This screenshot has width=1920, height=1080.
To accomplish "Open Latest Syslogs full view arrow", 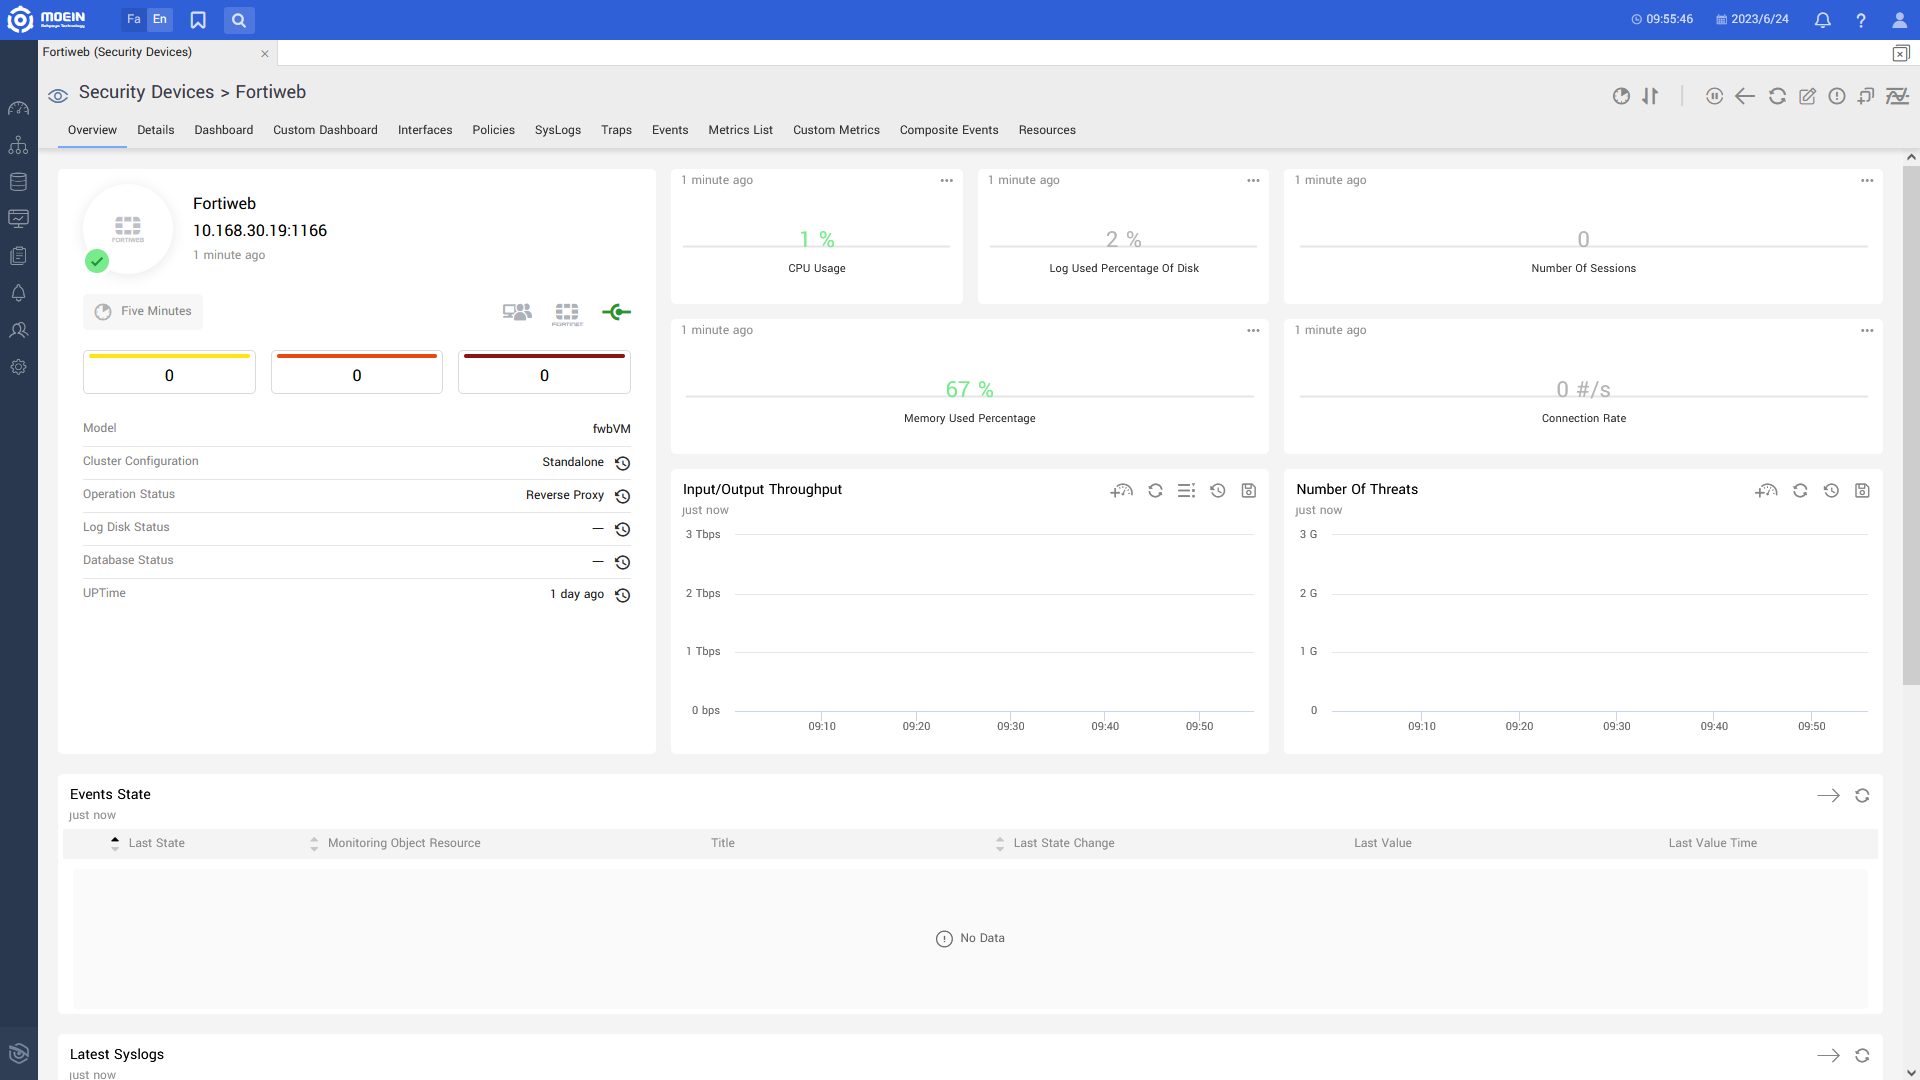I will click(1828, 1056).
